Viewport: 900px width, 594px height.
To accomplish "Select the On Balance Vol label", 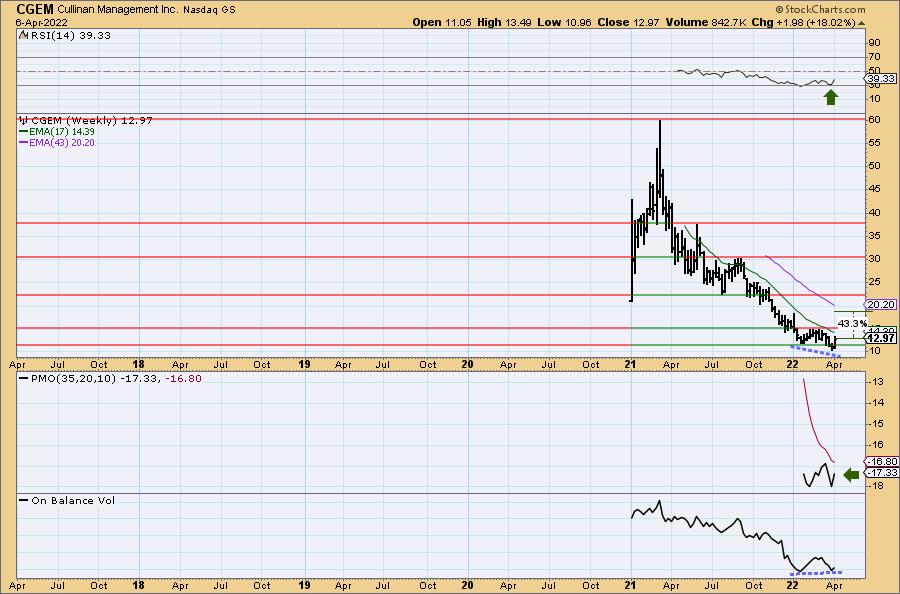I will (73, 500).
